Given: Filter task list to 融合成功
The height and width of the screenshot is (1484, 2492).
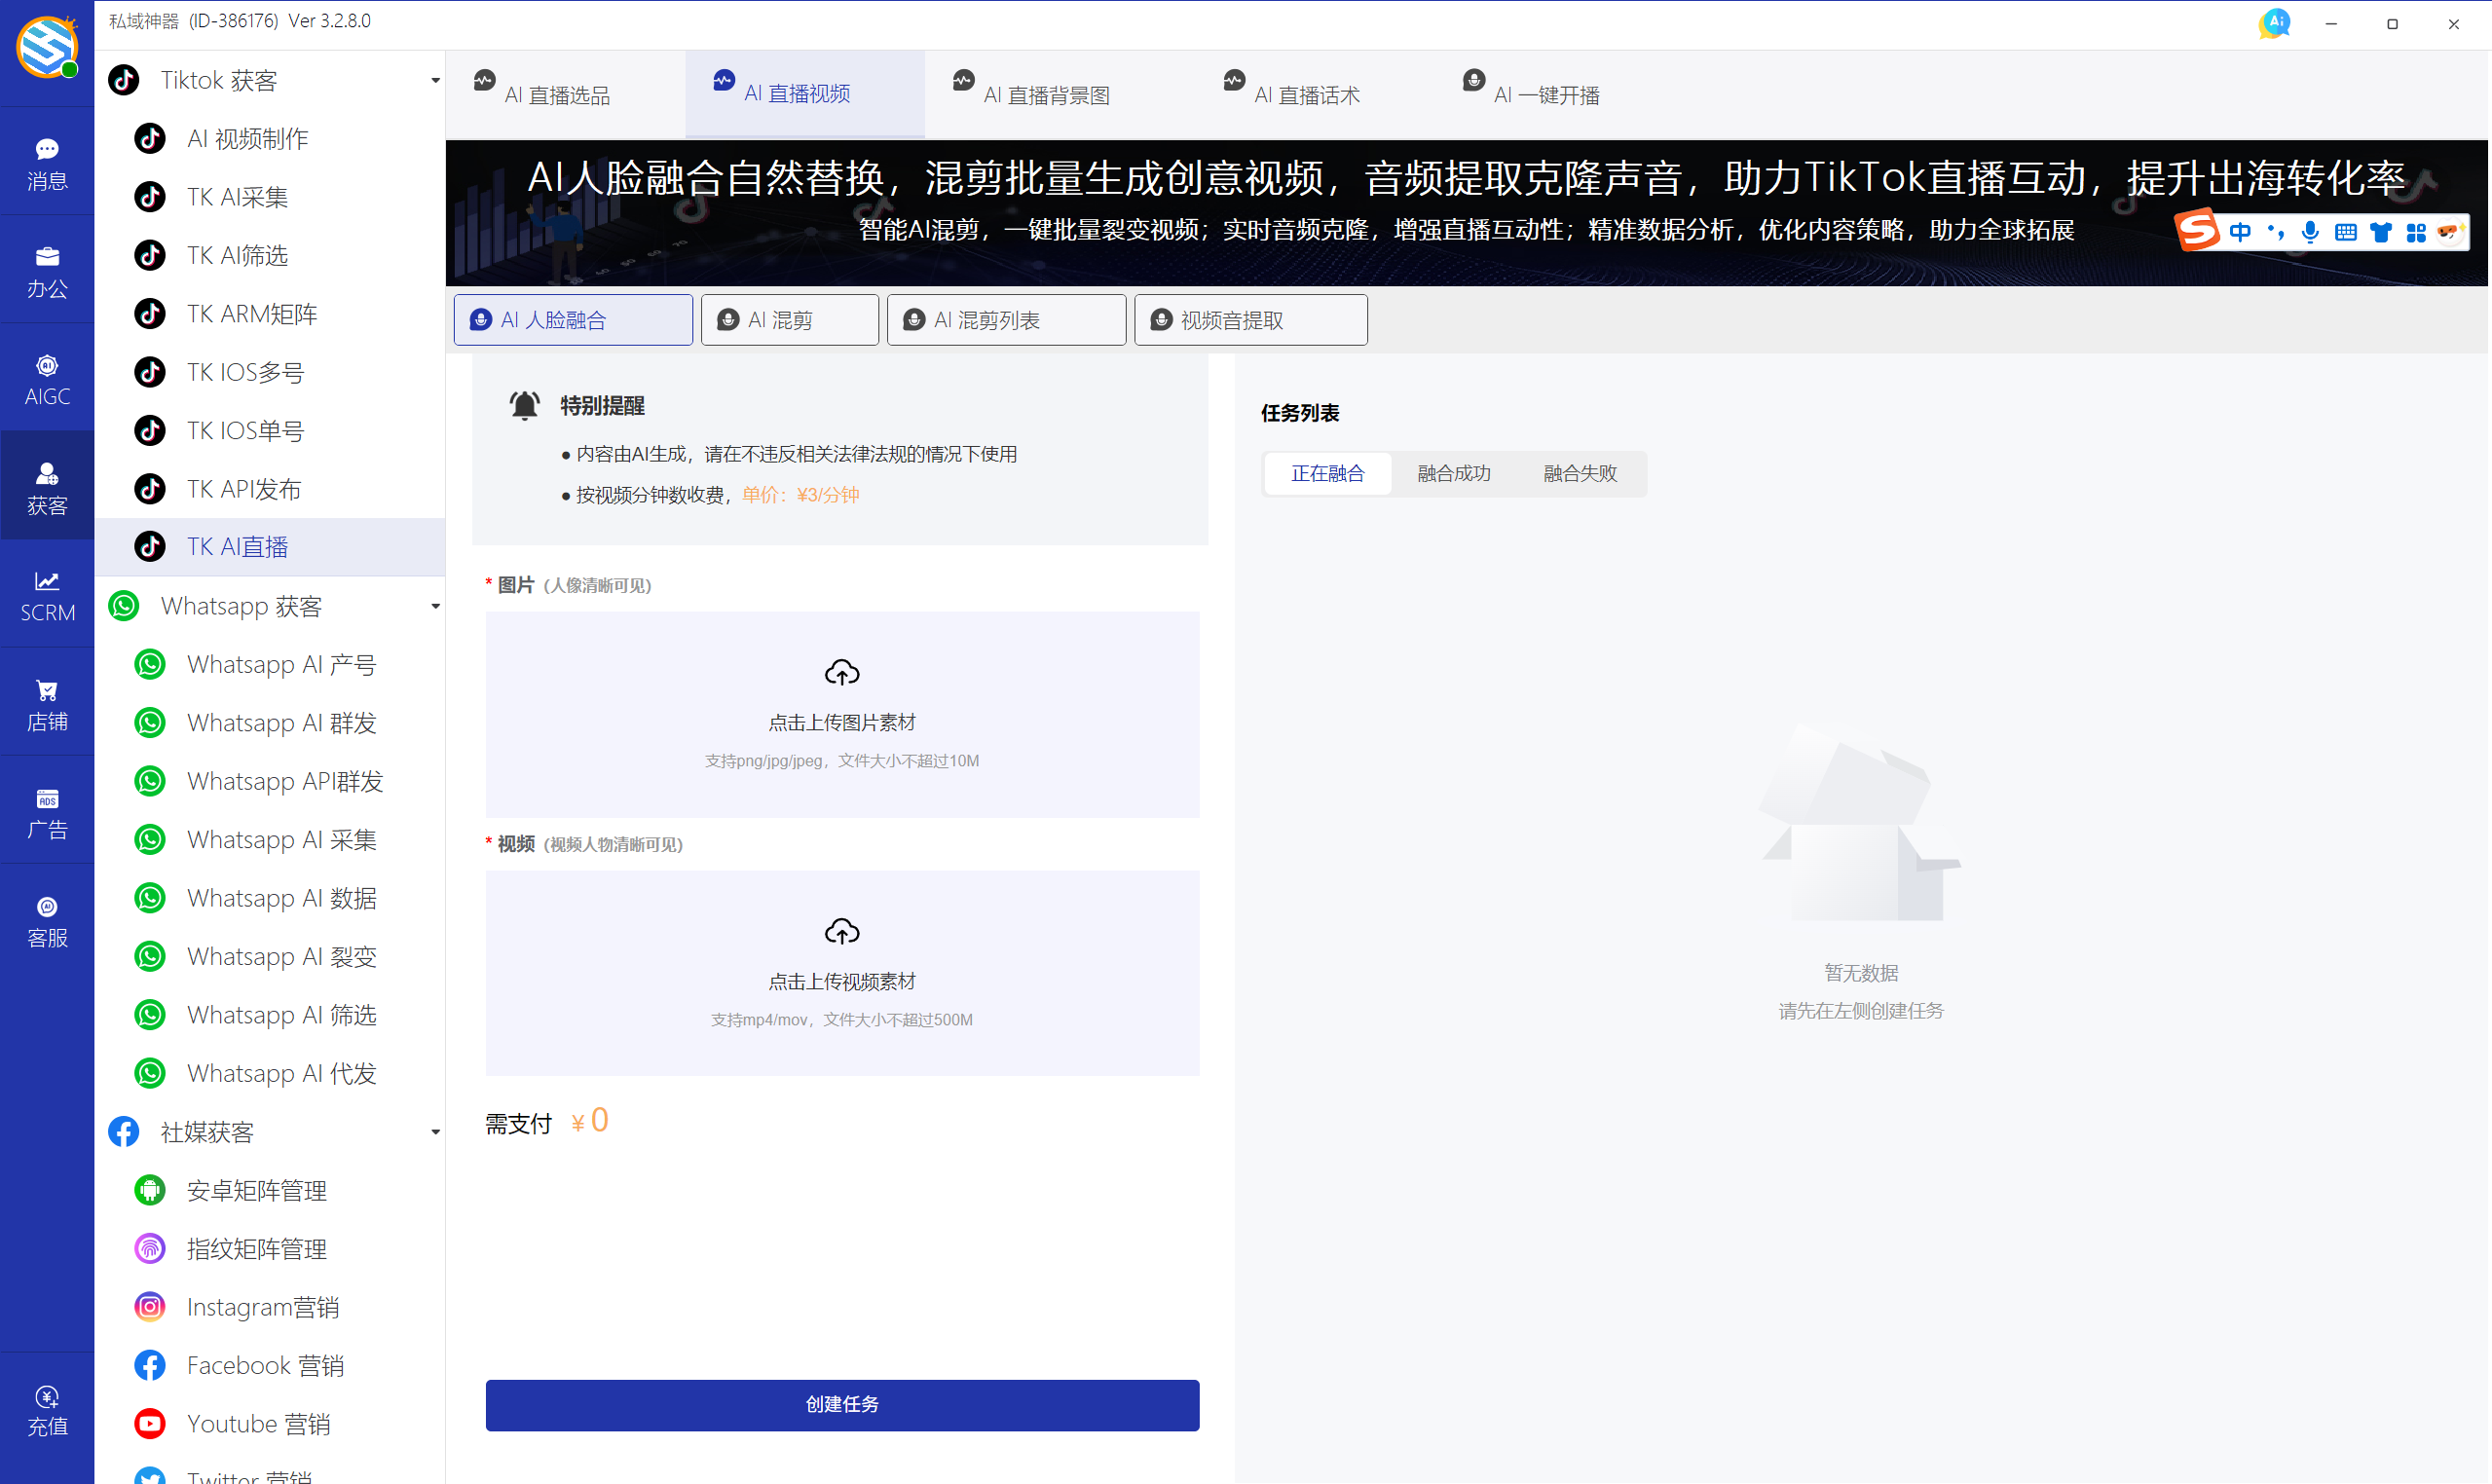Looking at the screenshot, I should (x=1453, y=473).
